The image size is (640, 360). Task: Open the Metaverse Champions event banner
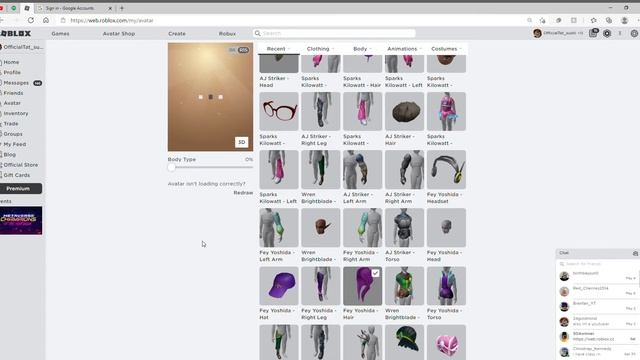[21, 220]
